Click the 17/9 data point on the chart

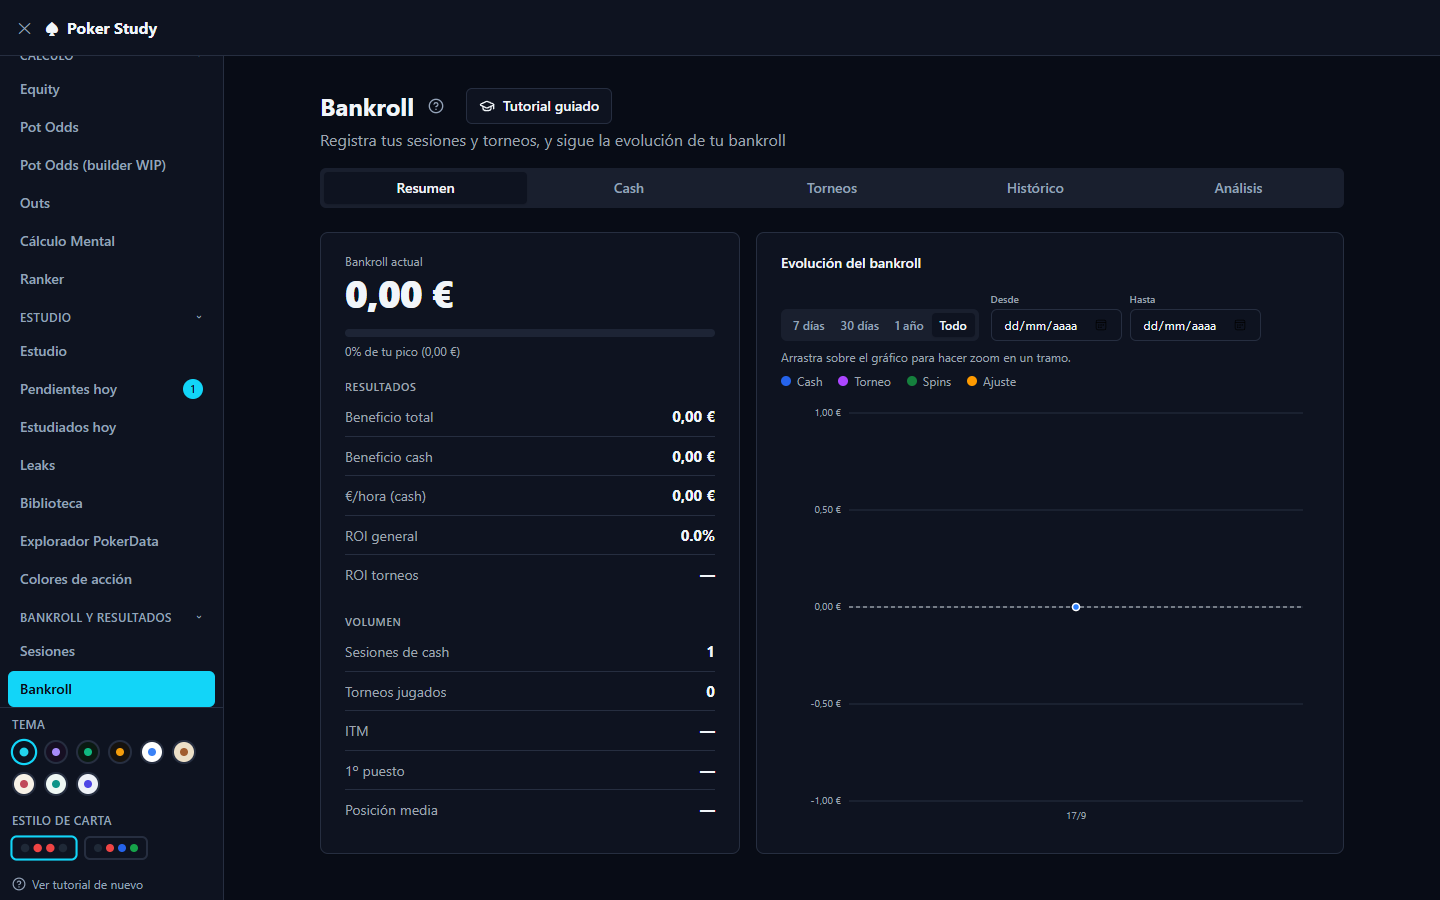pos(1076,607)
